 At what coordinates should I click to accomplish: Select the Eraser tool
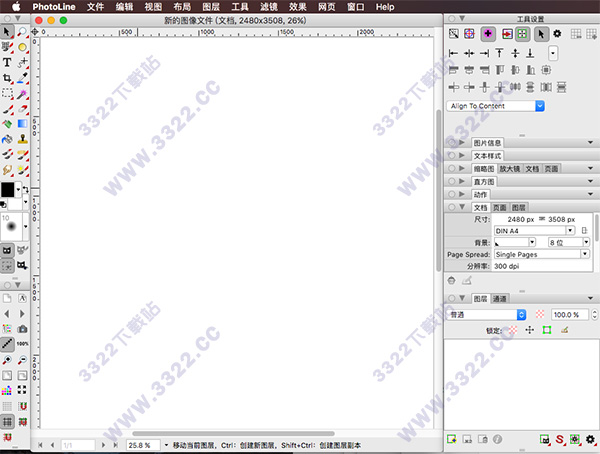point(23,109)
